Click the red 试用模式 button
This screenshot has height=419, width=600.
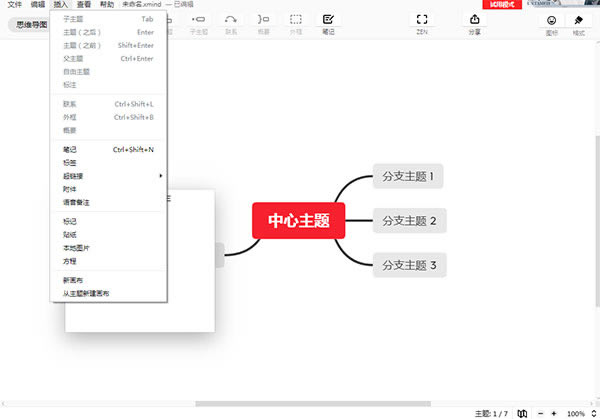pyautogui.click(x=501, y=5)
